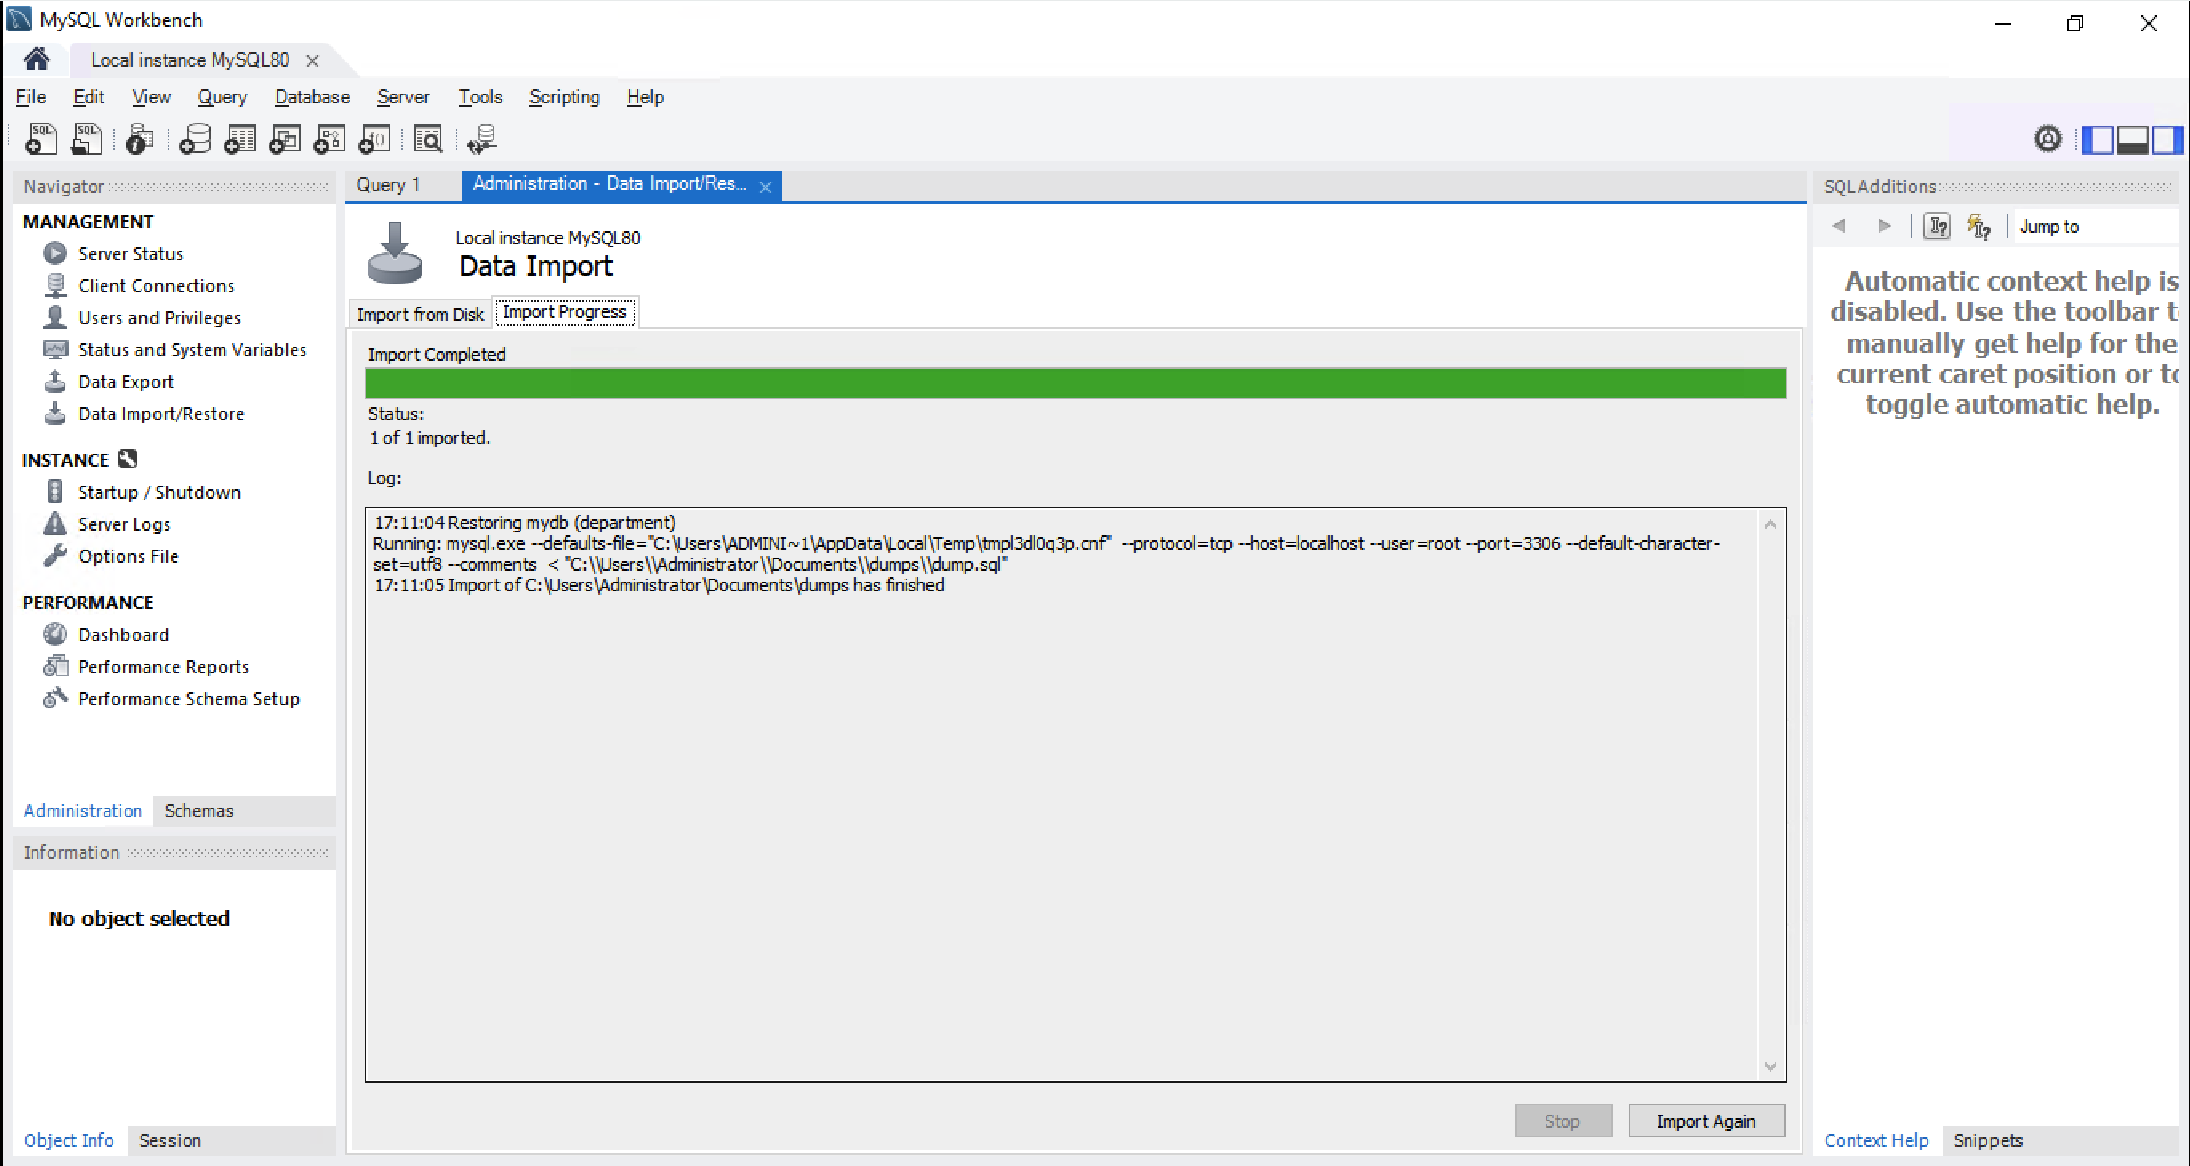Open Server Status in Navigator
Image resolution: width=2190 pixels, height=1166 pixels.
[130, 254]
